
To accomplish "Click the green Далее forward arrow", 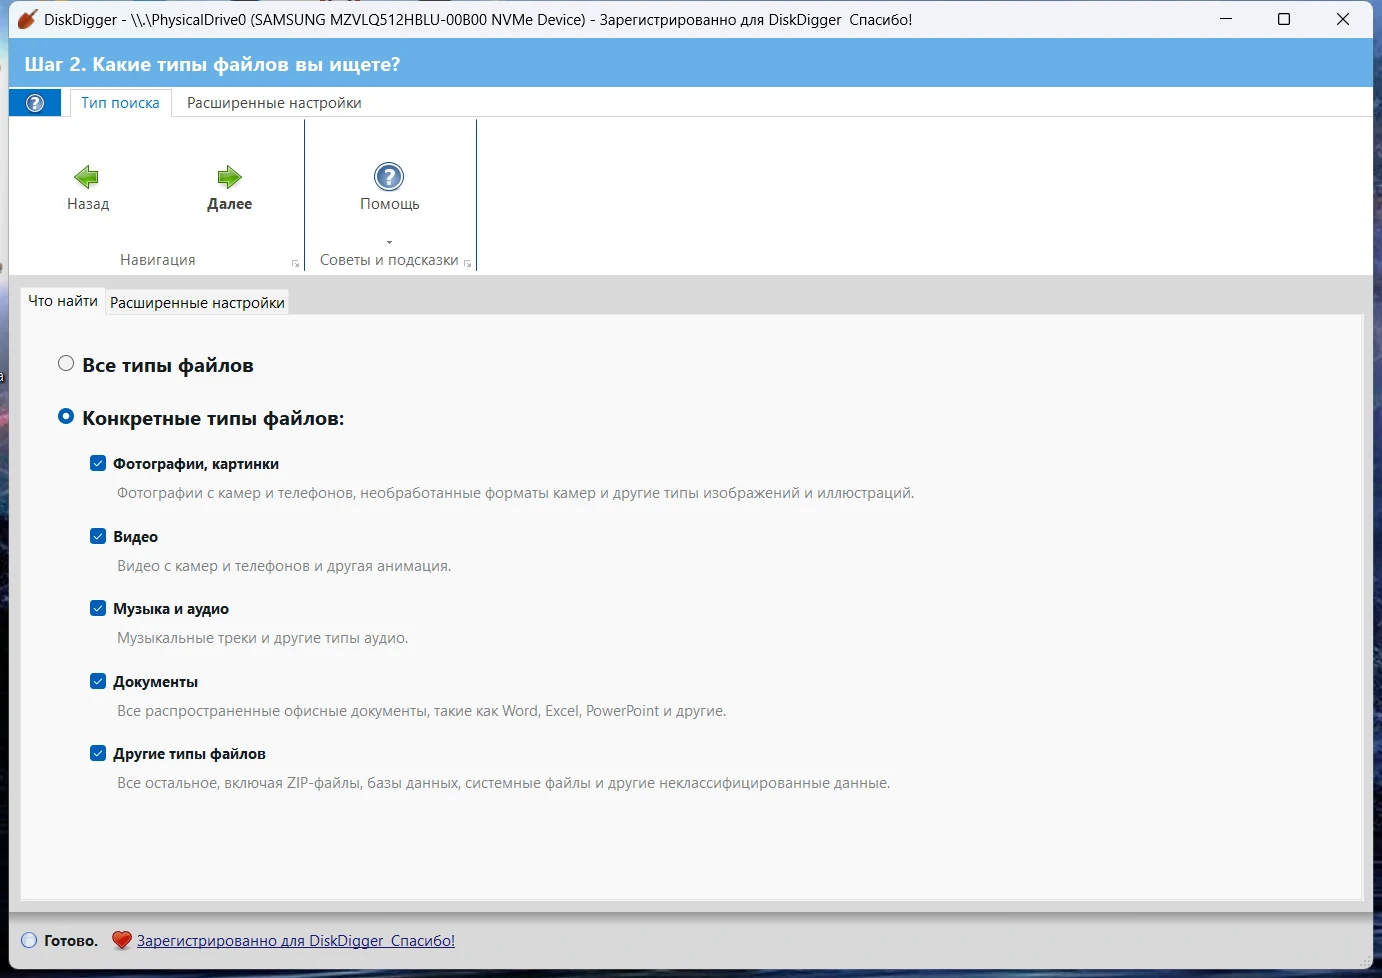I will (x=229, y=178).
